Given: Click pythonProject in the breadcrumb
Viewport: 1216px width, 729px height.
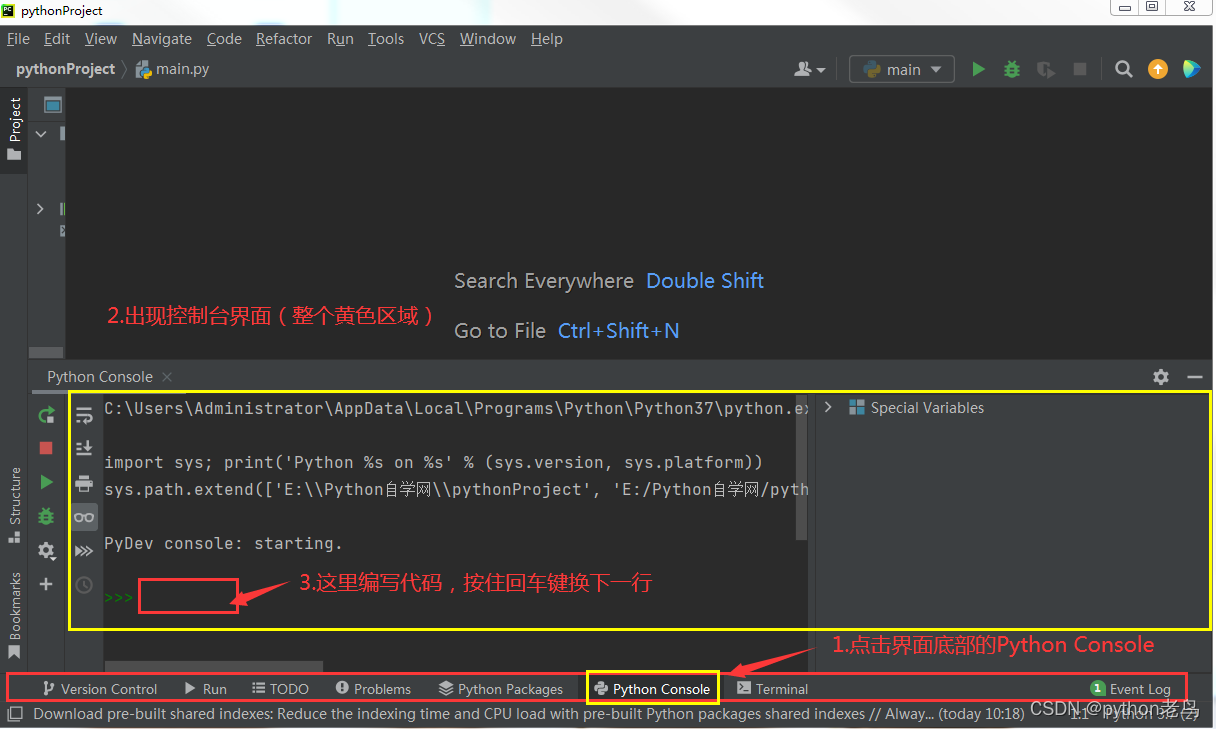Looking at the screenshot, I should 66,69.
